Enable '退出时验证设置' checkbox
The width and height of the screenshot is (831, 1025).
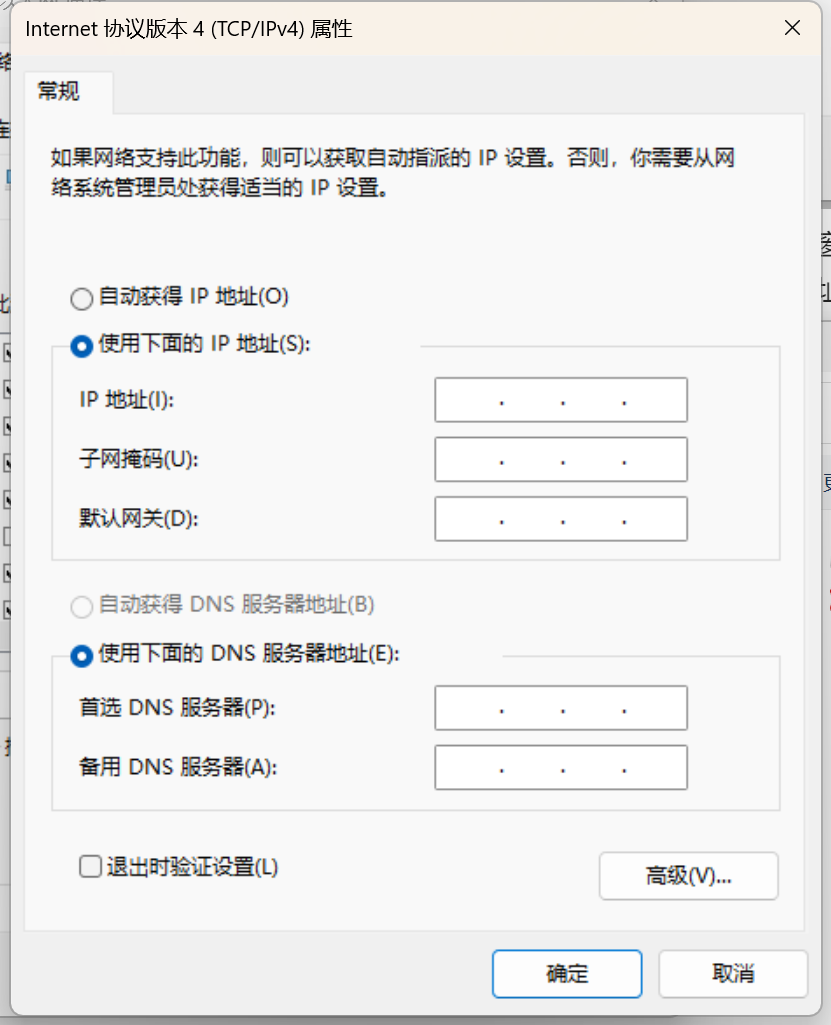pos(90,866)
